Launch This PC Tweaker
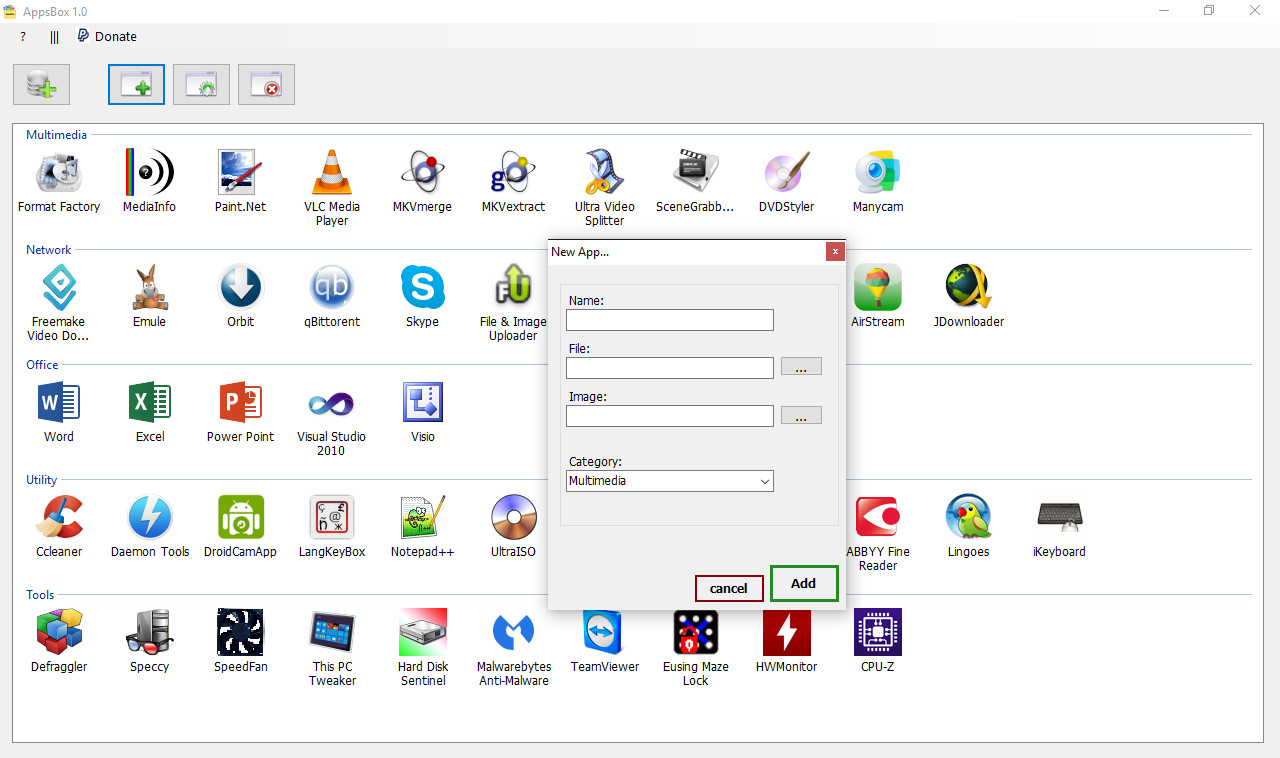The height and width of the screenshot is (758, 1280). point(332,633)
